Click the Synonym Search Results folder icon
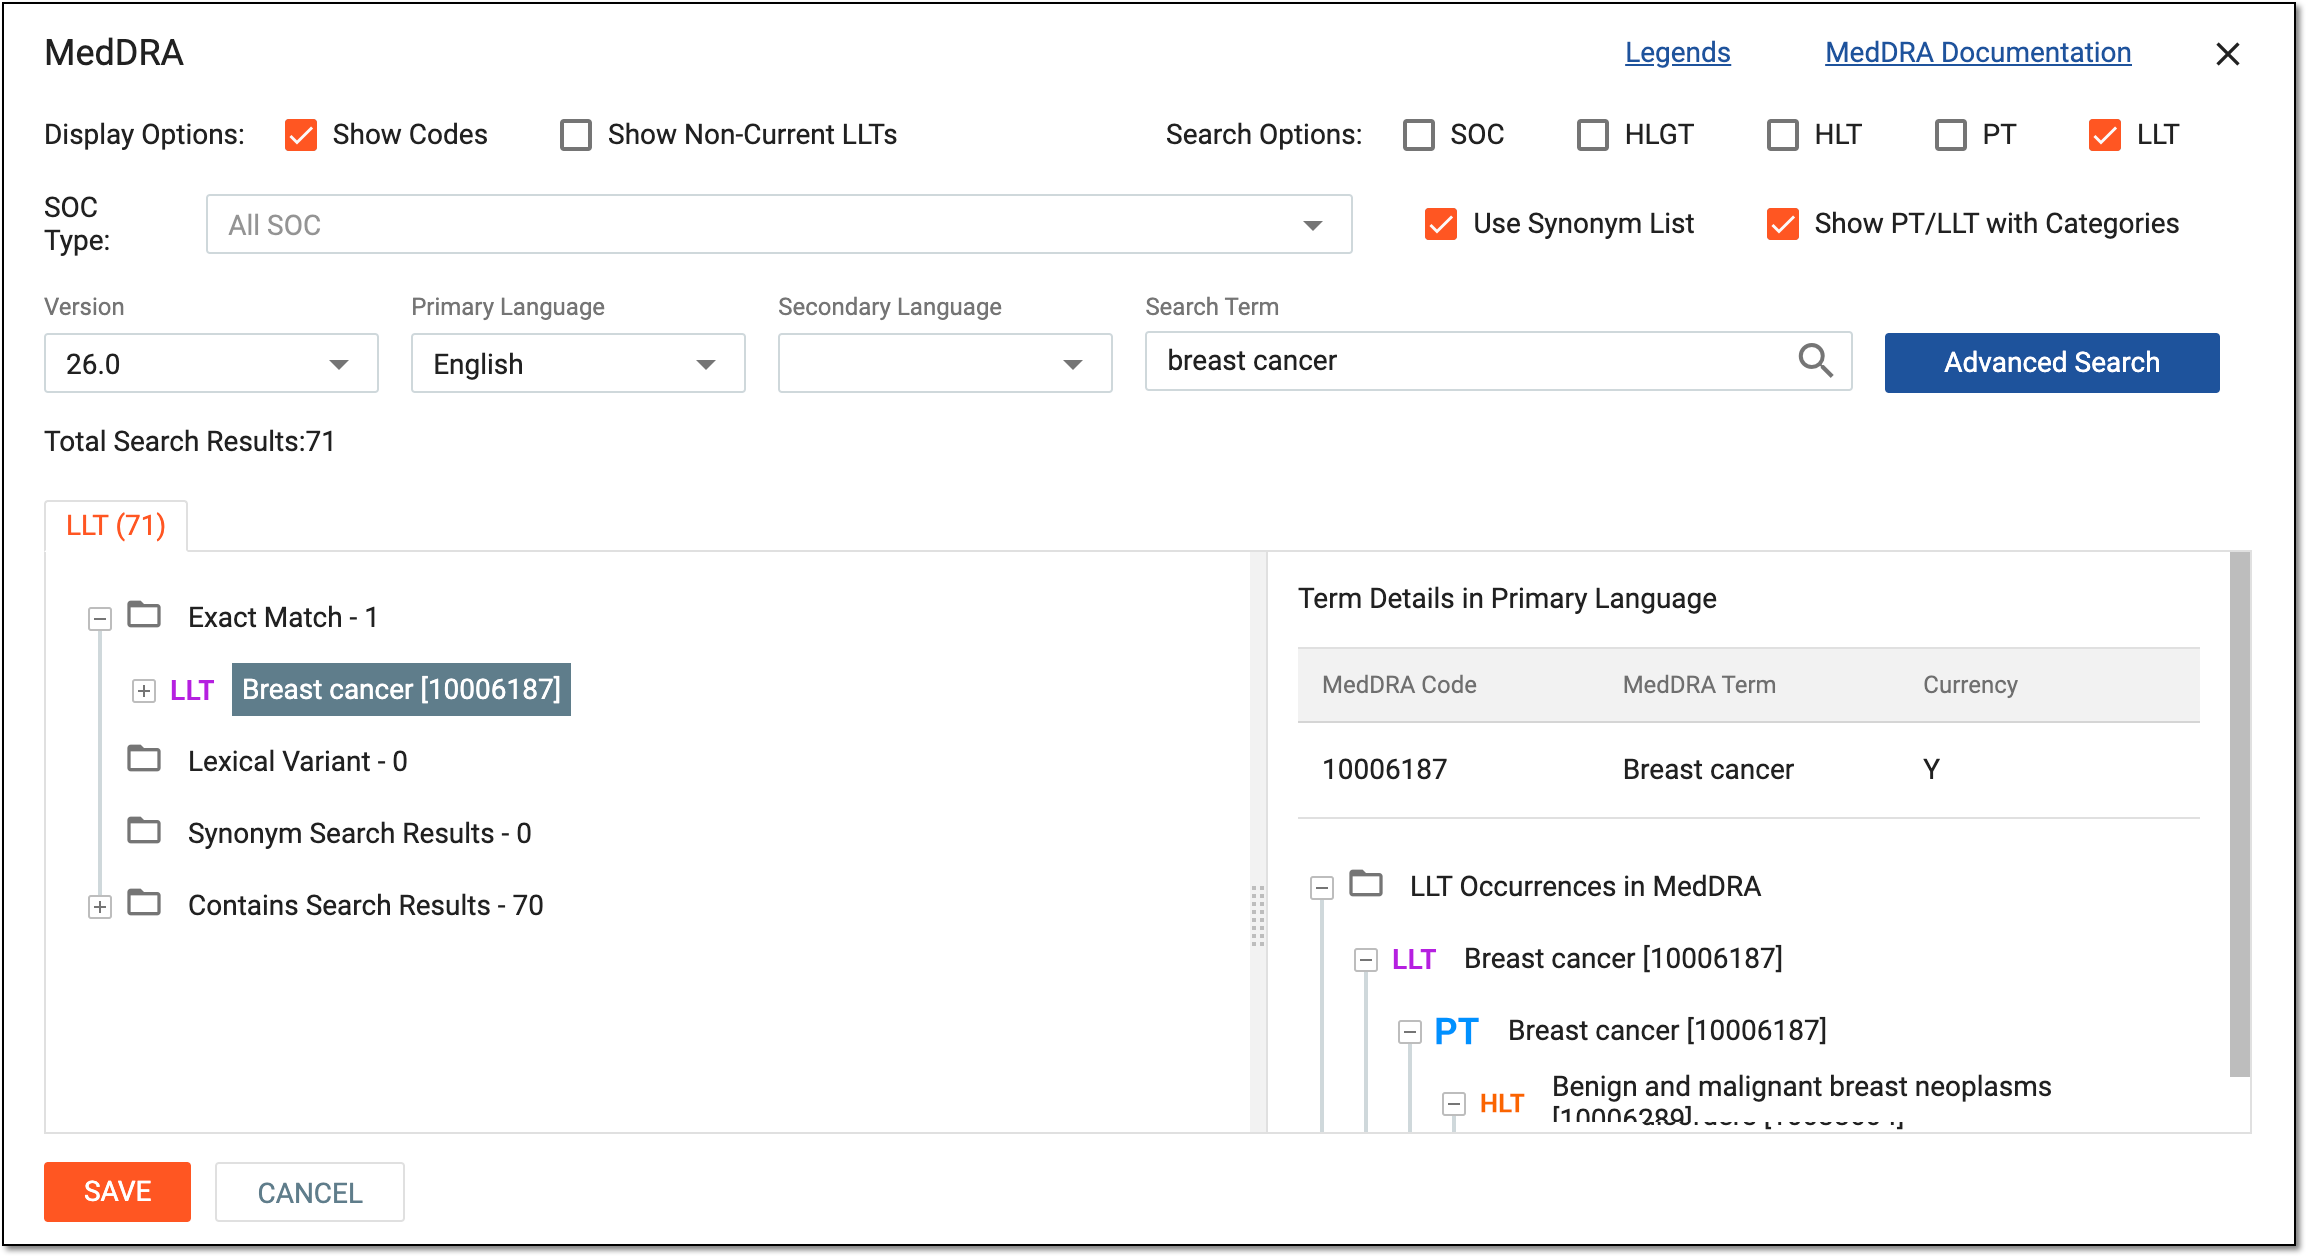The width and height of the screenshot is (2306, 1256). [144, 831]
